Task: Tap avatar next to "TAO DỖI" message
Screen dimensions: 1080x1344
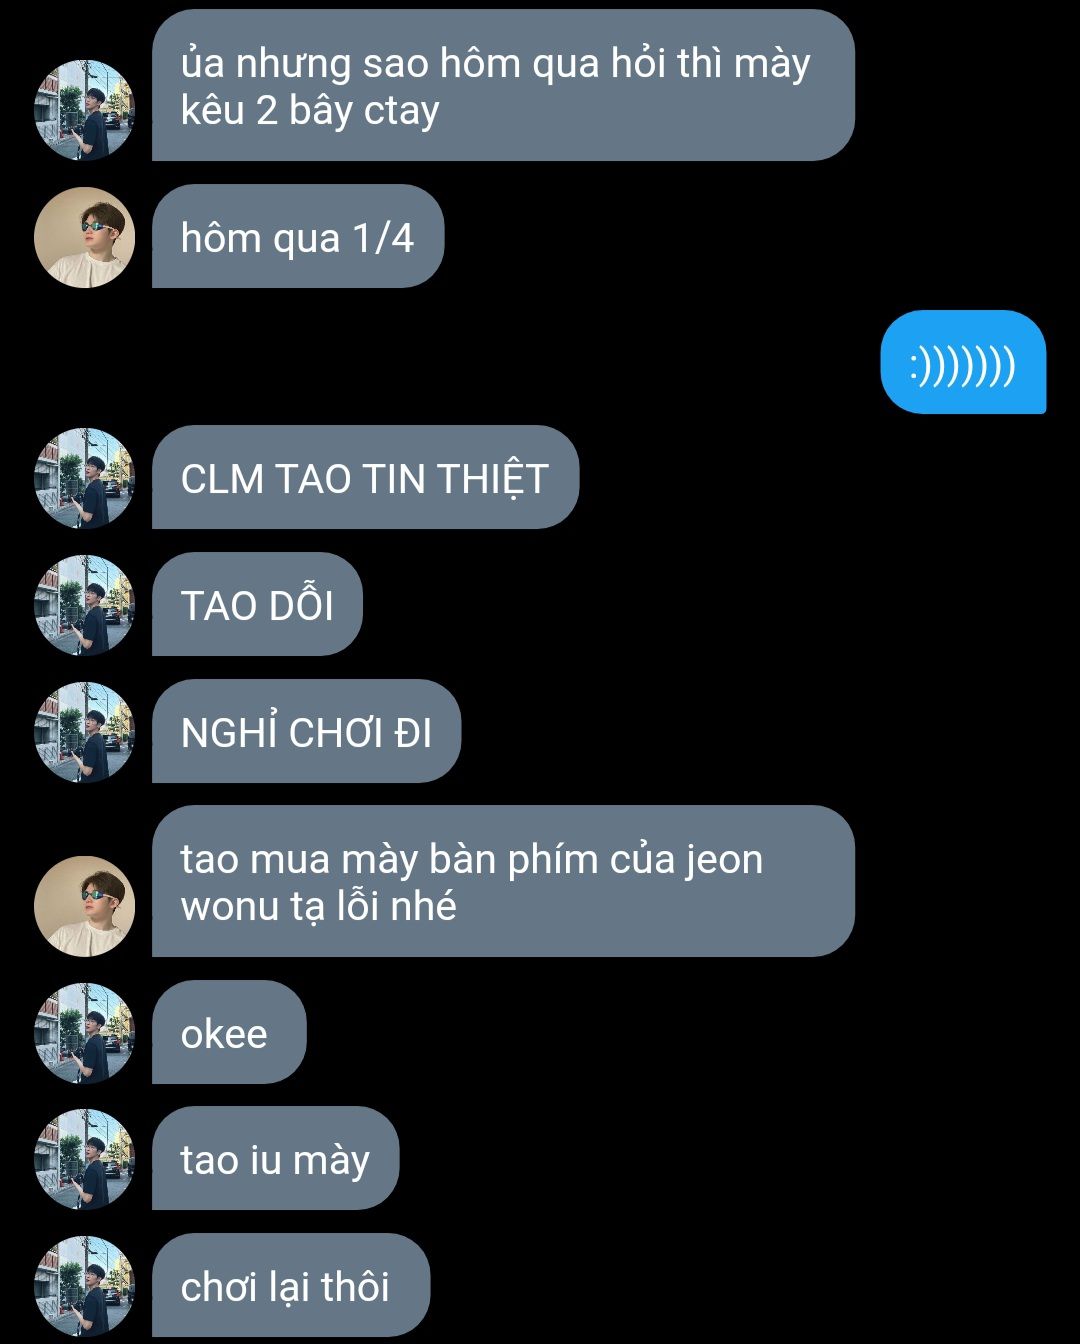Action: click(85, 605)
